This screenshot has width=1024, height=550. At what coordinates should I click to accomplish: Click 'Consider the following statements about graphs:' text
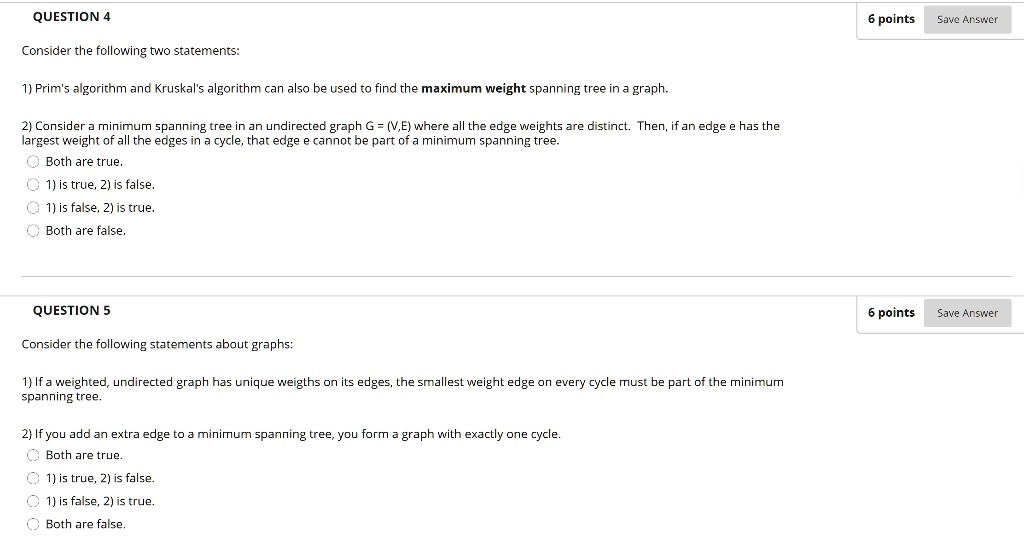click(157, 344)
